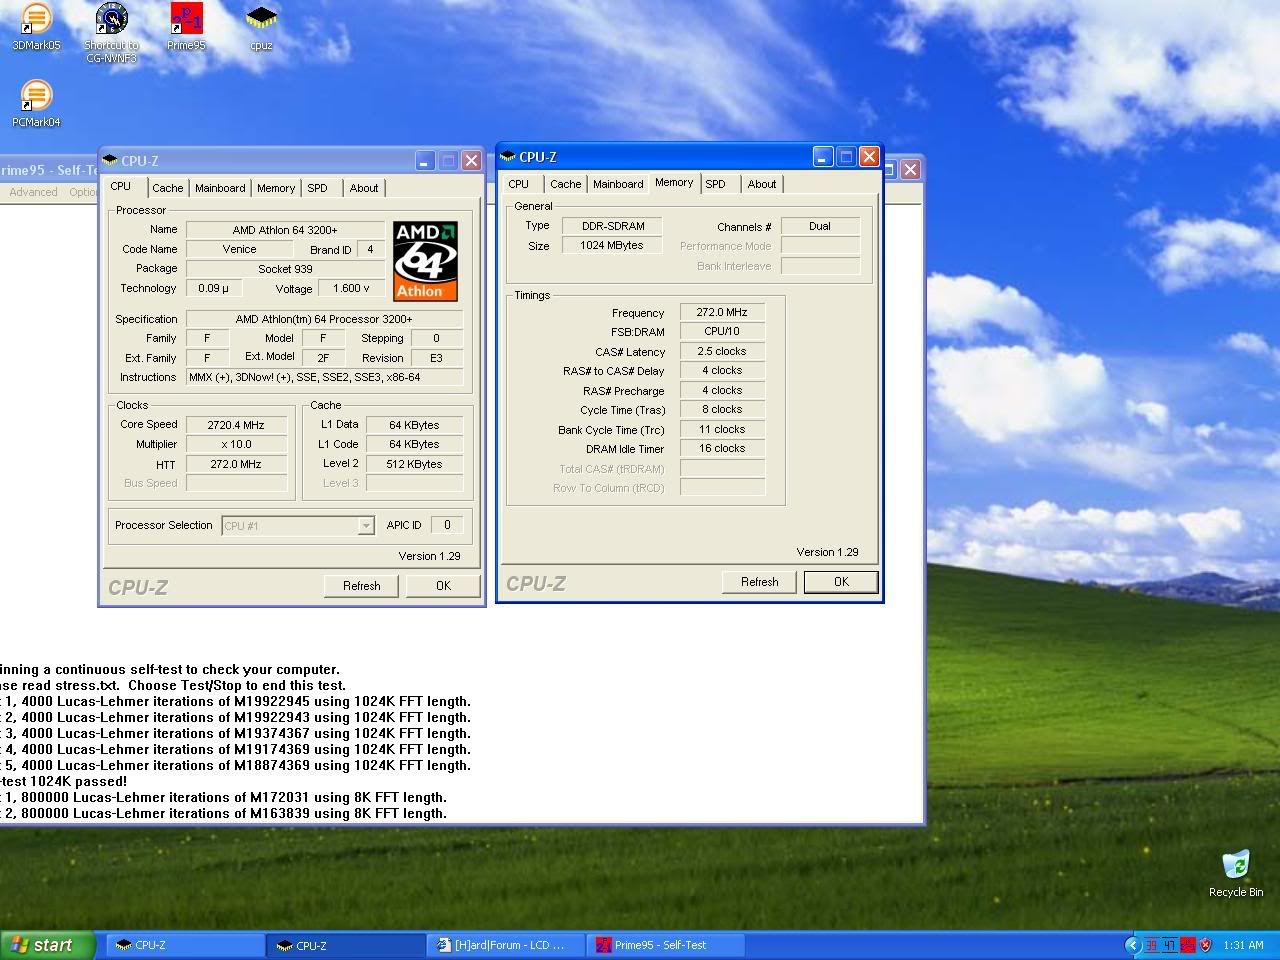Switch to the [H]ard|Forum taskbar button
Image resolution: width=1280 pixels, height=960 pixels.
507,945
